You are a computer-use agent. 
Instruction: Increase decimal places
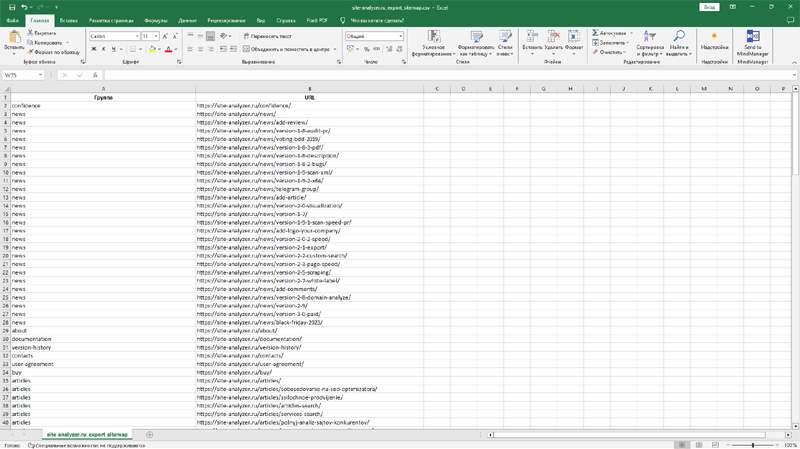click(x=389, y=49)
